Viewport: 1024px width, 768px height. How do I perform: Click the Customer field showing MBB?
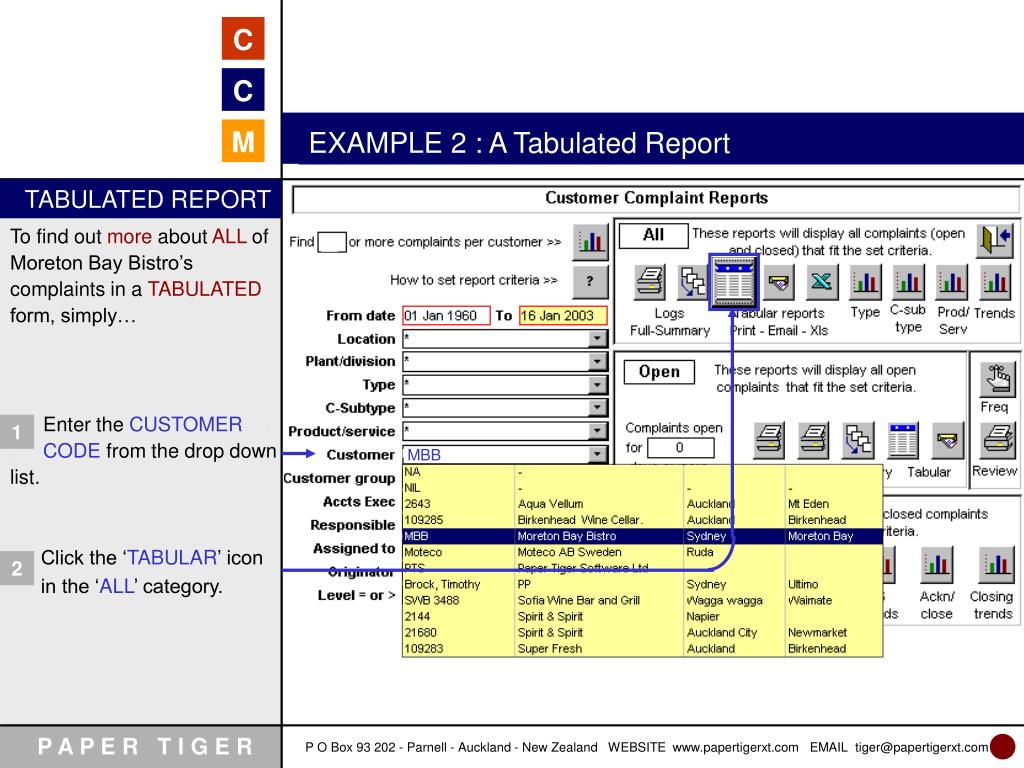495,455
